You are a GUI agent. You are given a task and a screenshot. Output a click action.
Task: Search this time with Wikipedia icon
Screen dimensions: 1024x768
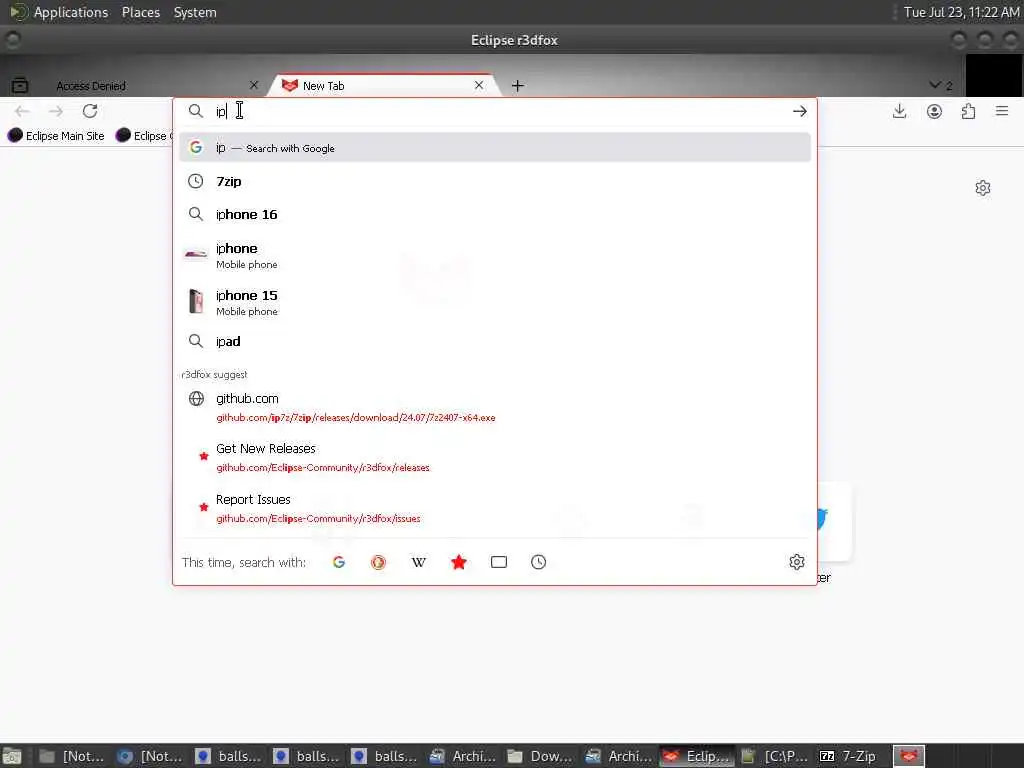[x=419, y=562]
